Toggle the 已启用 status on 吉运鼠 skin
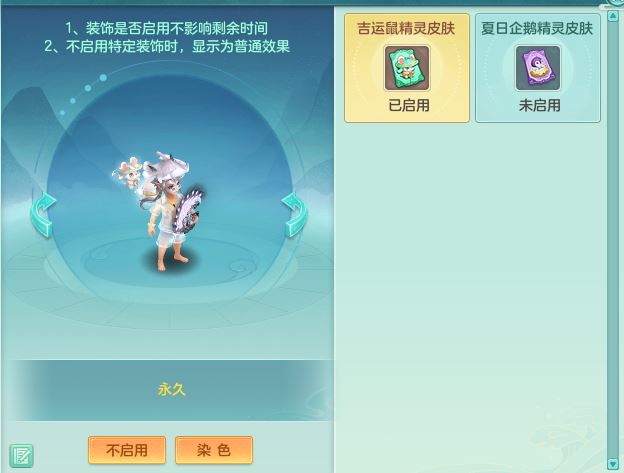Viewport: 624px width, 473px height. pyautogui.click(x=409, y=105)
